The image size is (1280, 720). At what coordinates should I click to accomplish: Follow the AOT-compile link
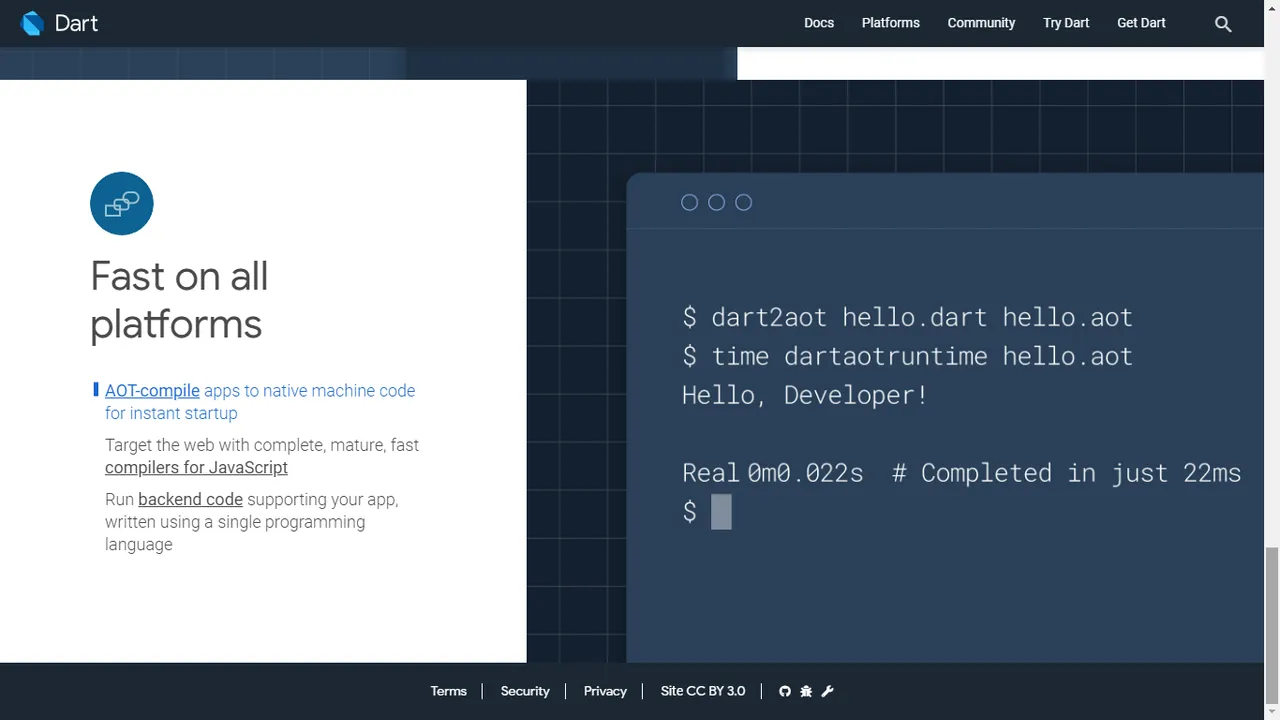click(152, 391)
